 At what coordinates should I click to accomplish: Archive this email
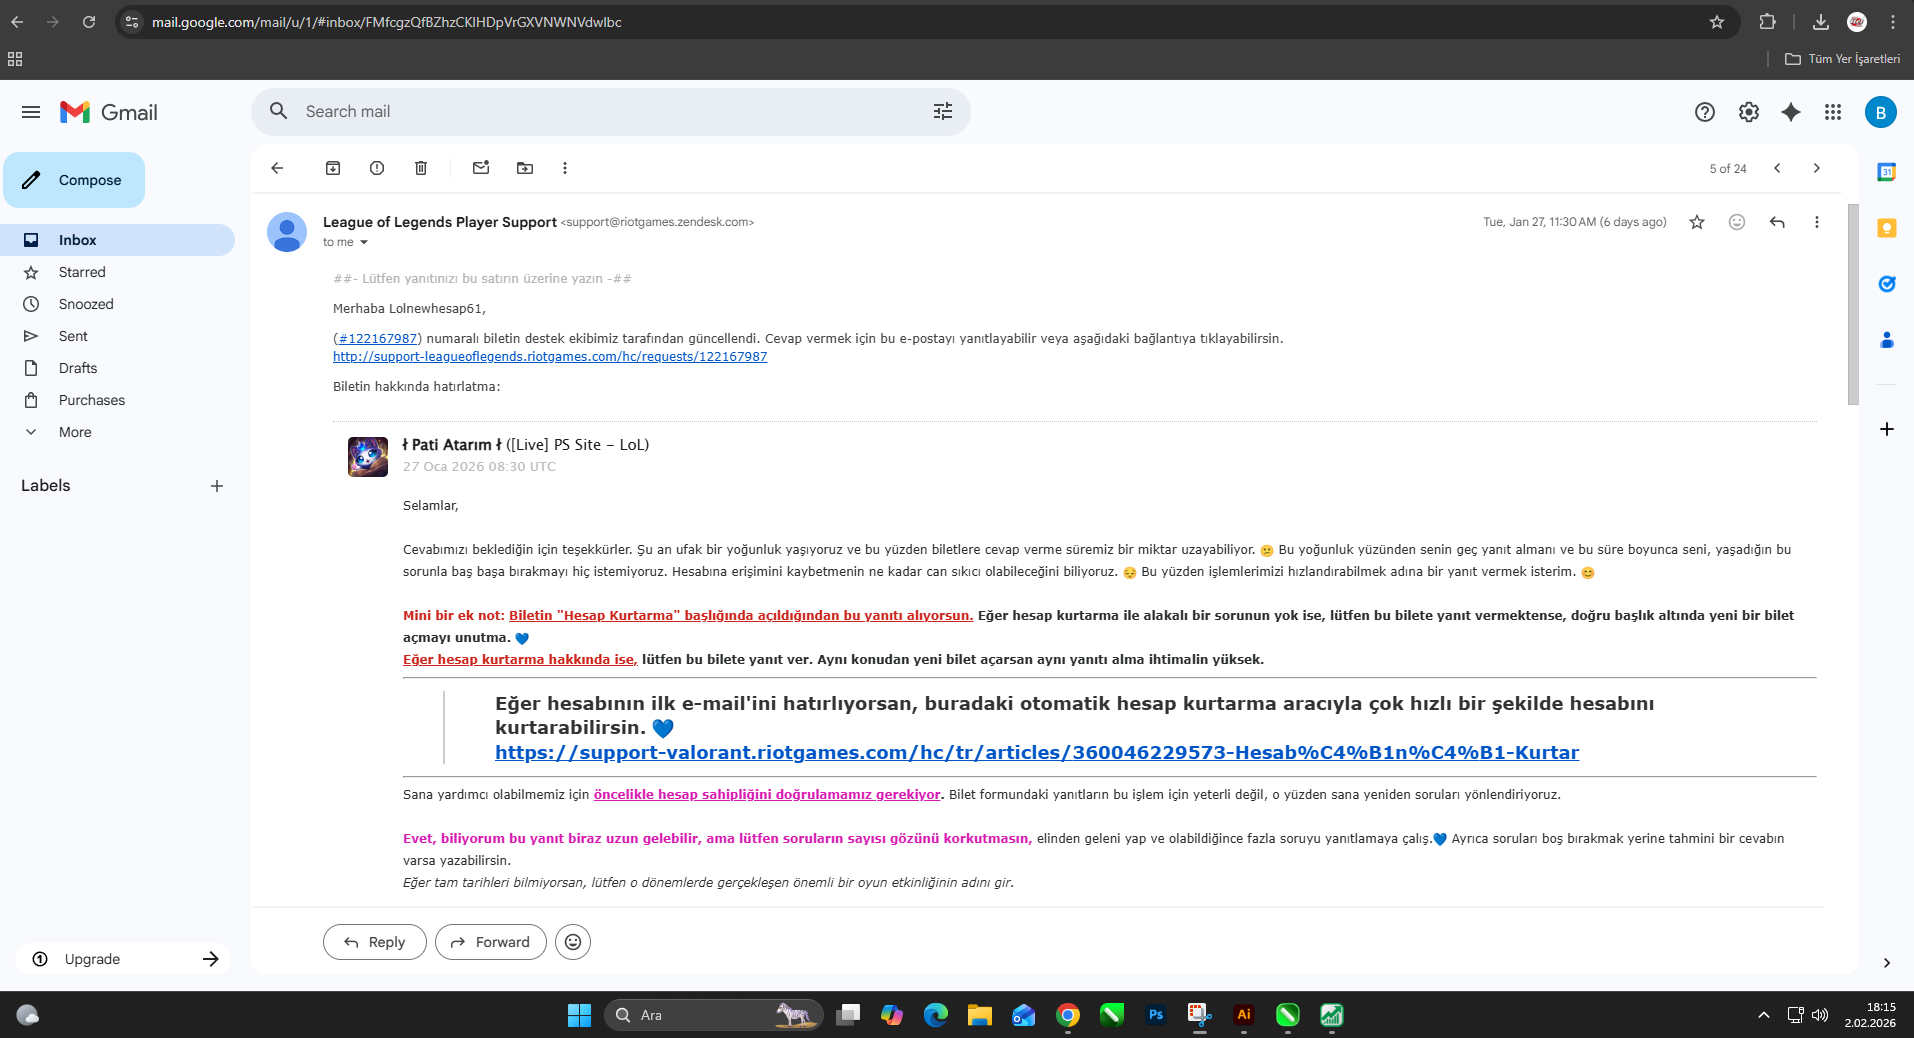click(333, 168)
